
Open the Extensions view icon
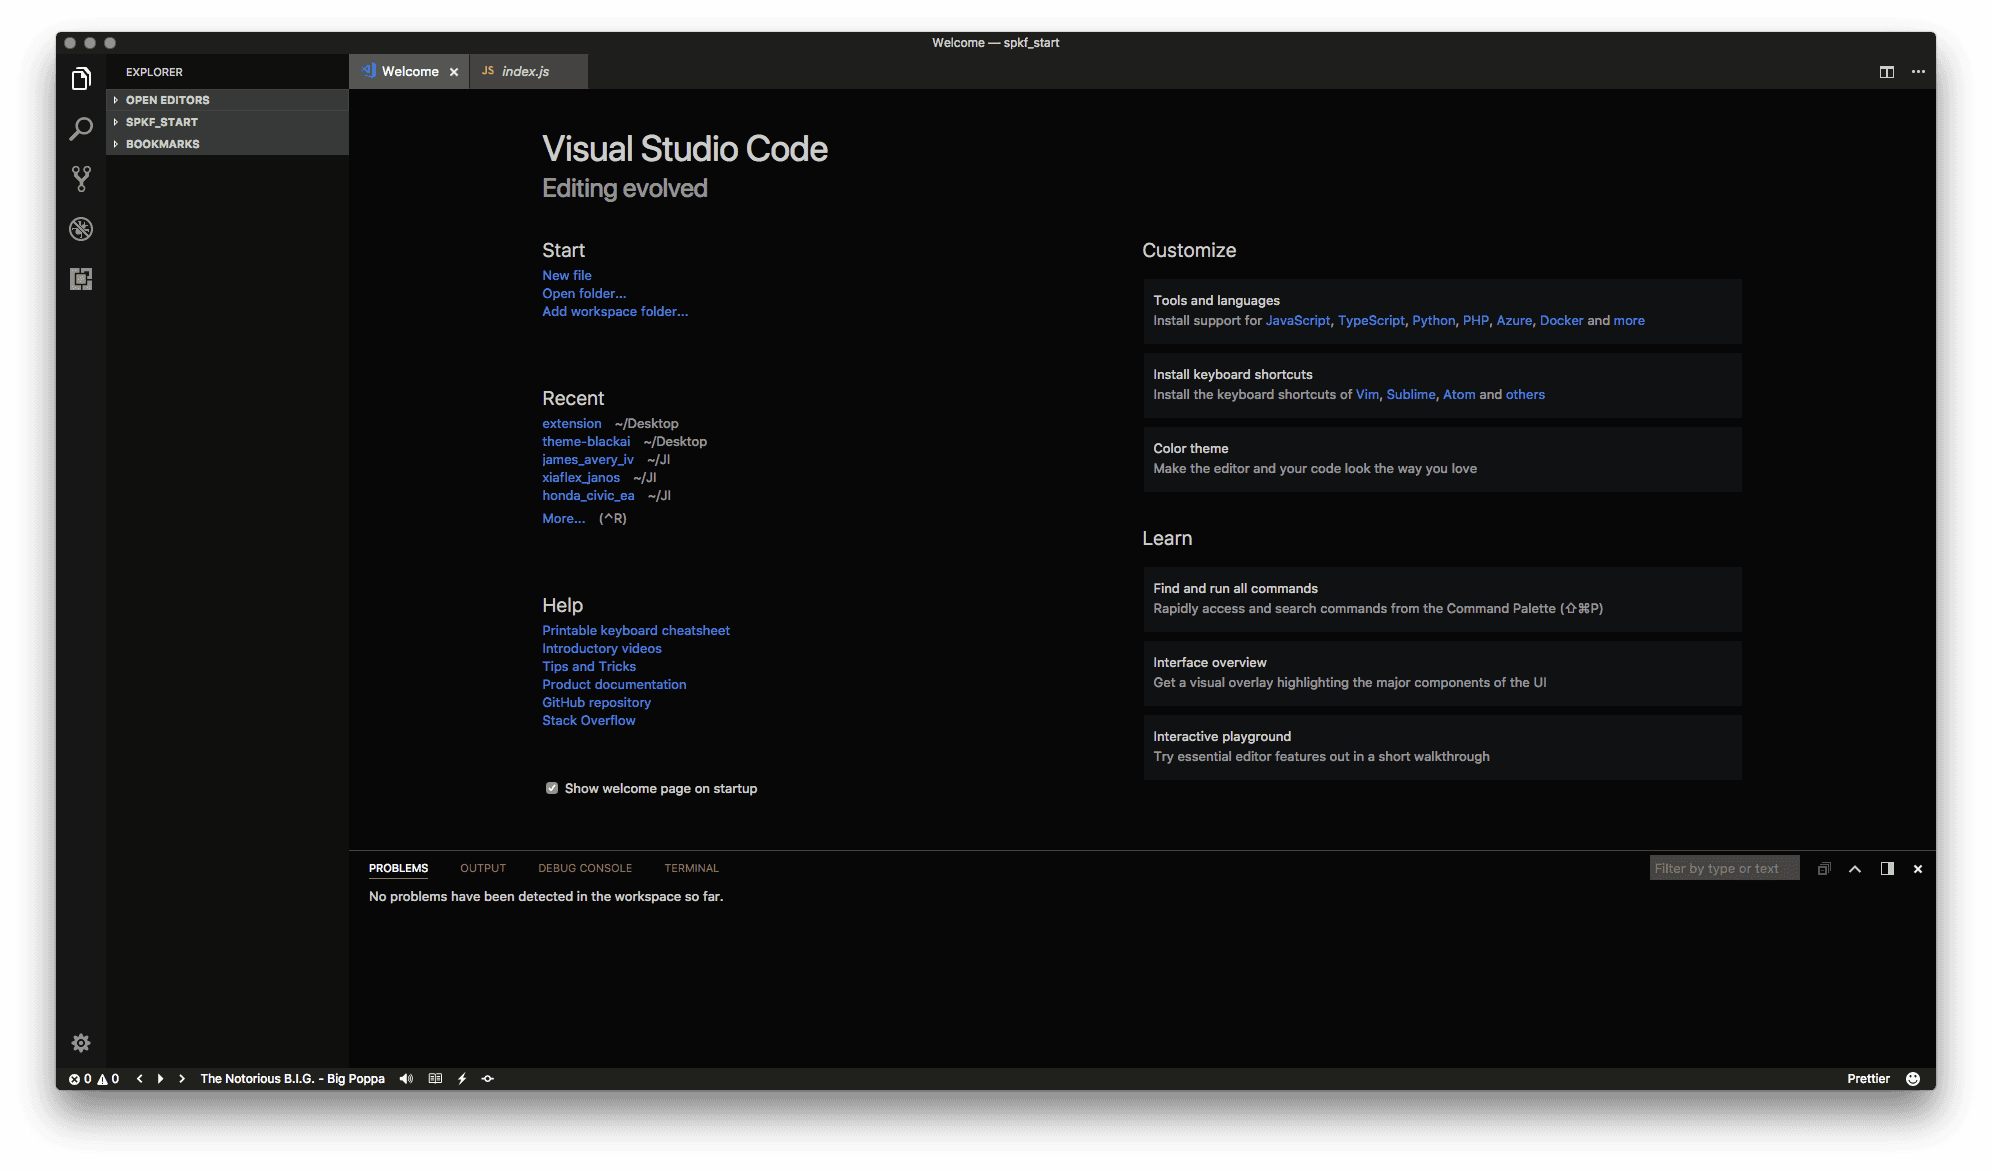point(81,279)
